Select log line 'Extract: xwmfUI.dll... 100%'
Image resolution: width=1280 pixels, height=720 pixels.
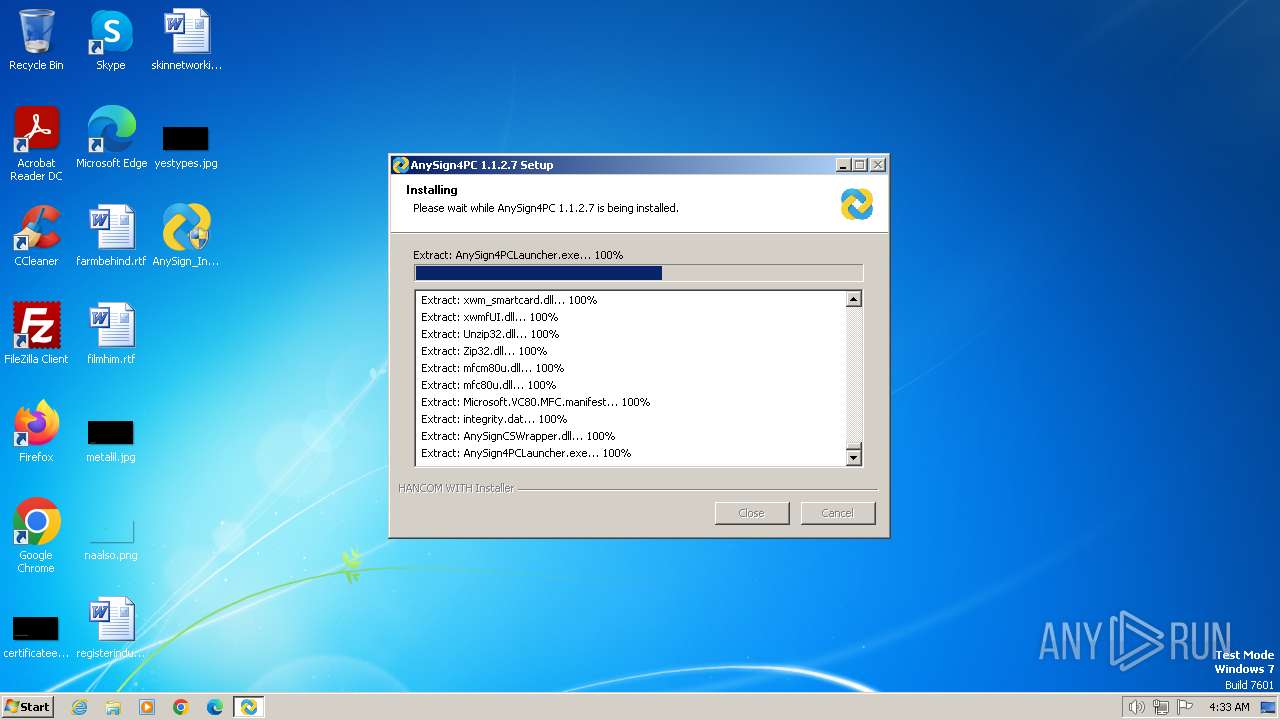[x=489, y=317]
